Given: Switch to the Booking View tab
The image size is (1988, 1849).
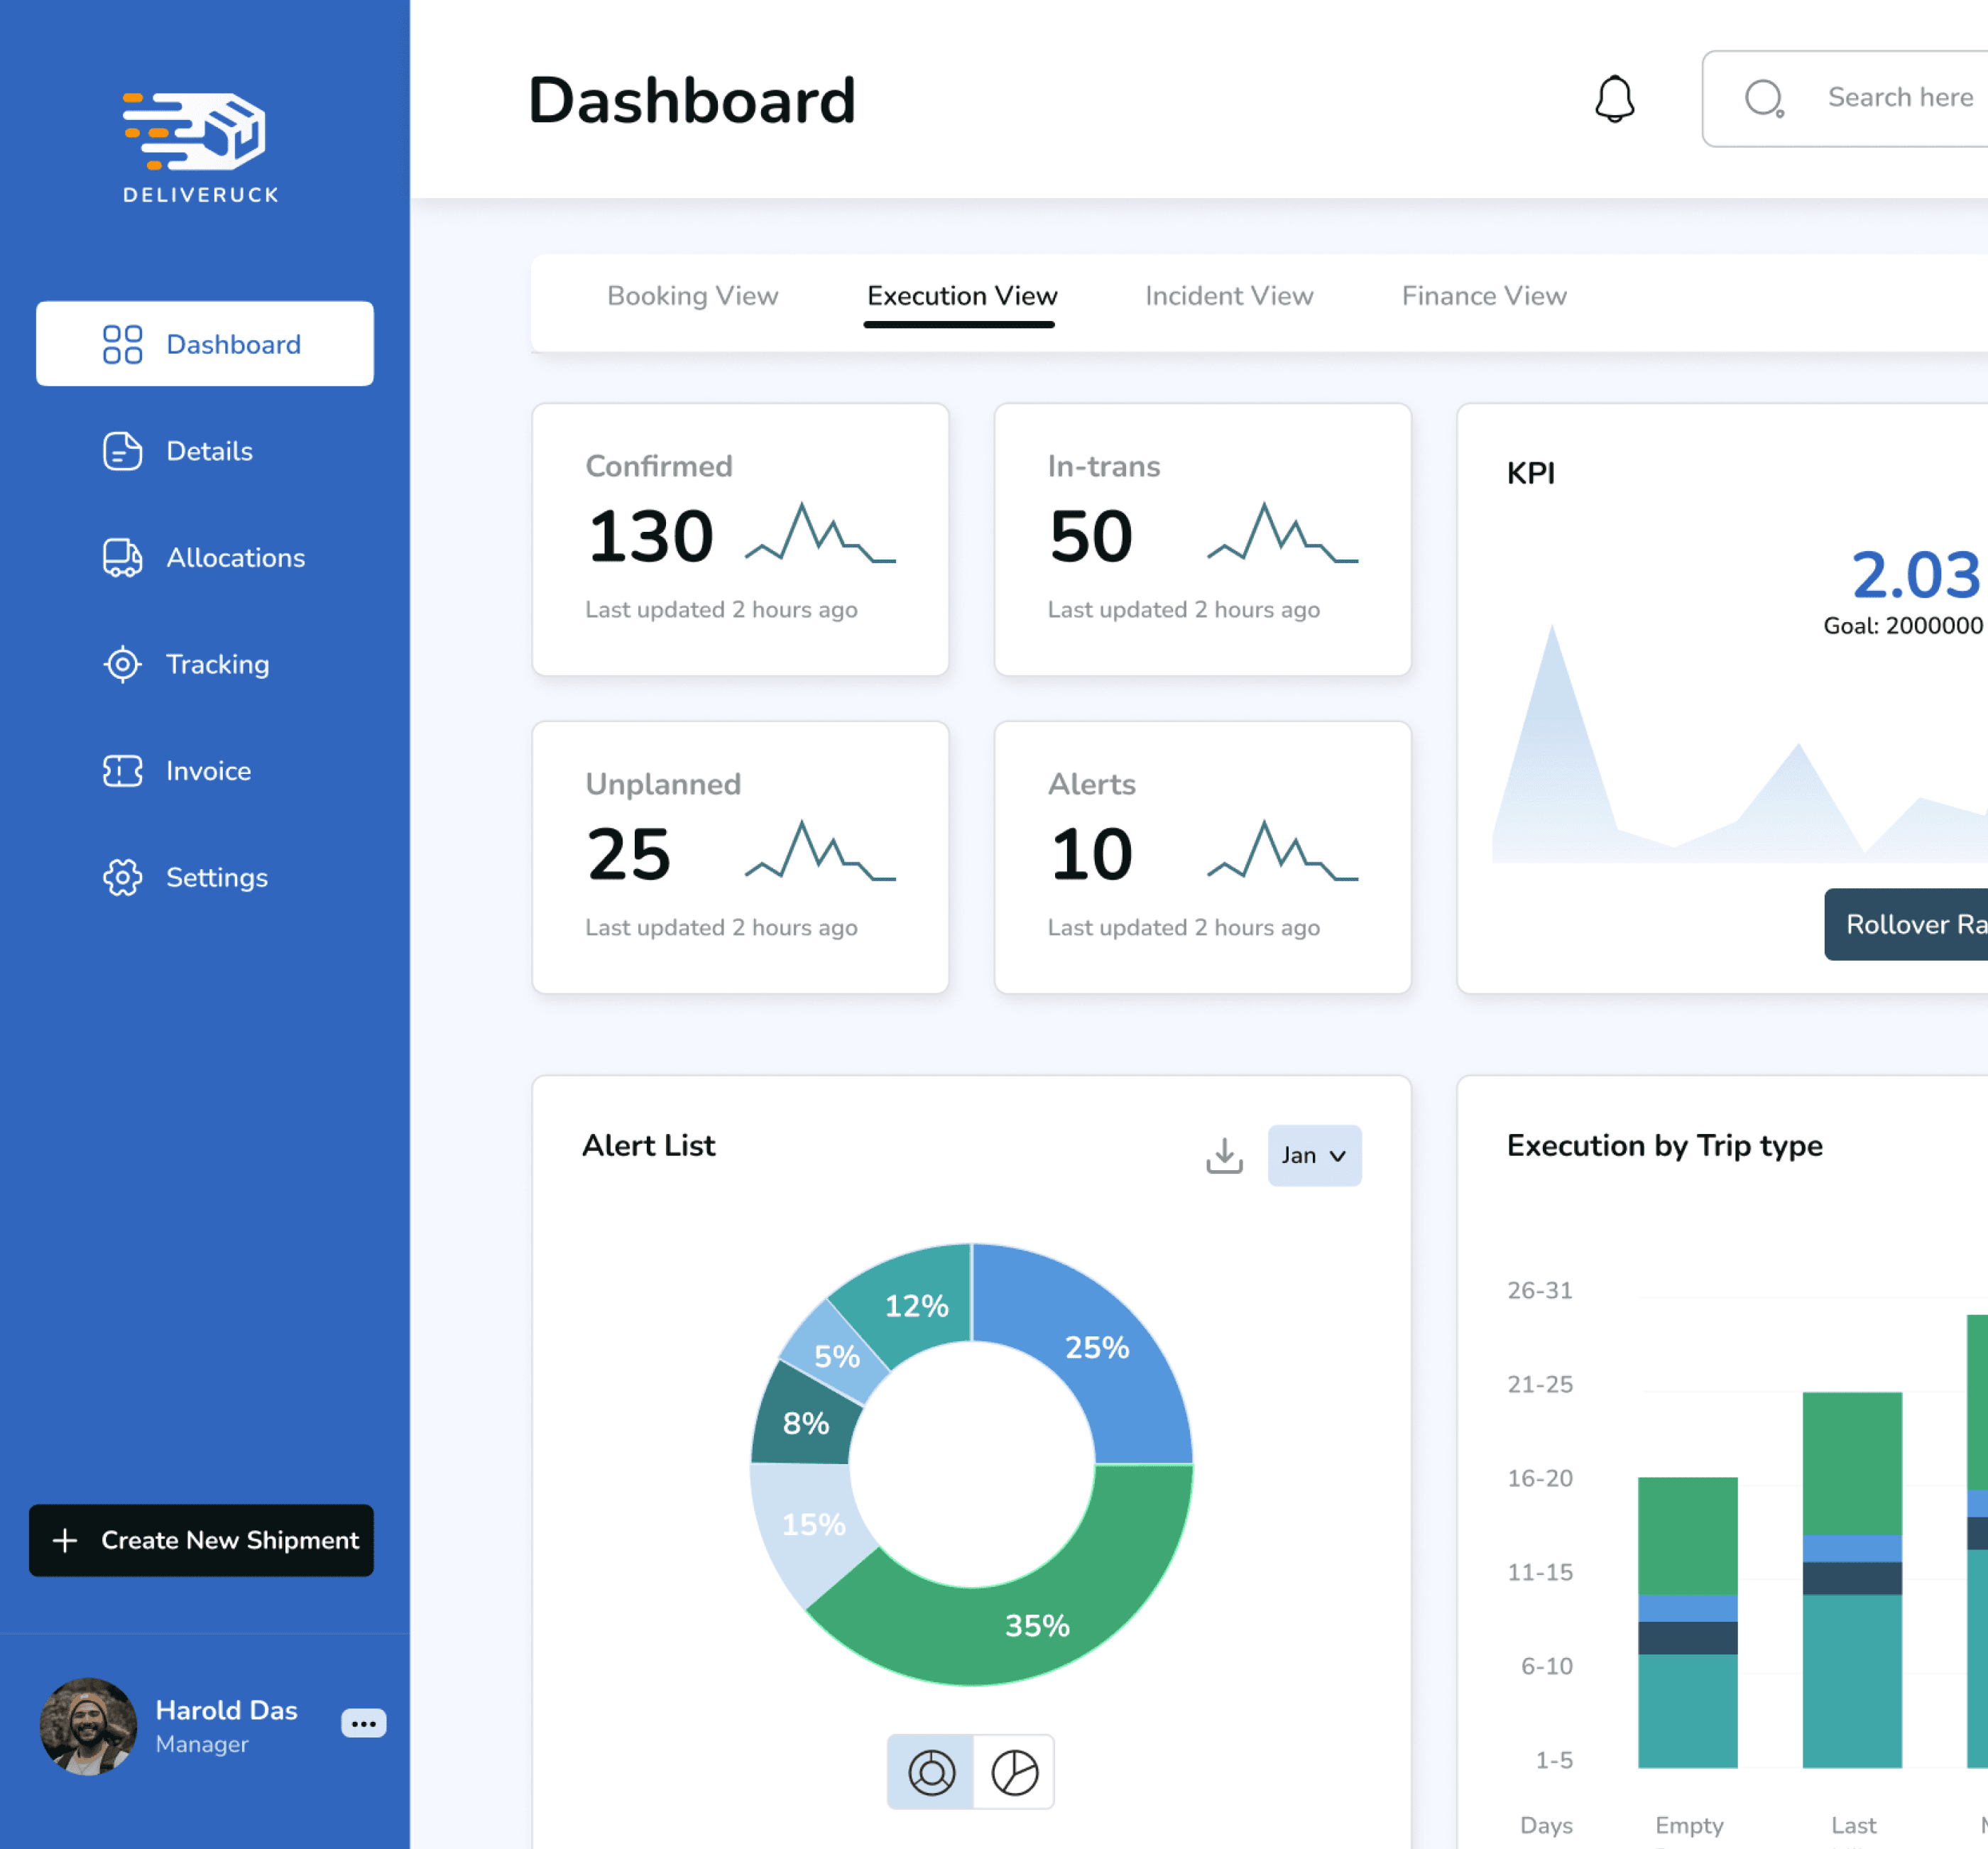Looking at the screenshot, I should 692,296.
